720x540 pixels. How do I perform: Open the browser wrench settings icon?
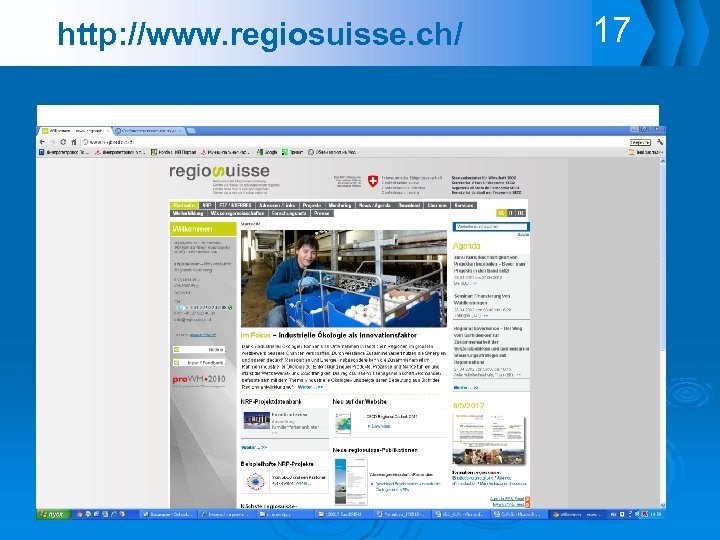660,142
